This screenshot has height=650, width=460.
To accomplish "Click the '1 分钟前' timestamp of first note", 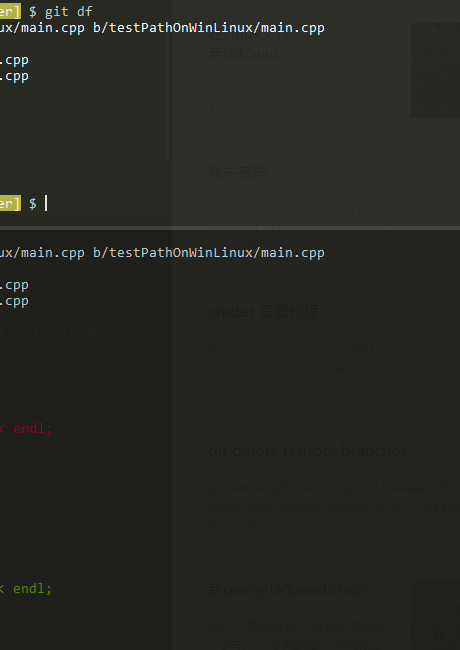I will [x=234, y=109].
